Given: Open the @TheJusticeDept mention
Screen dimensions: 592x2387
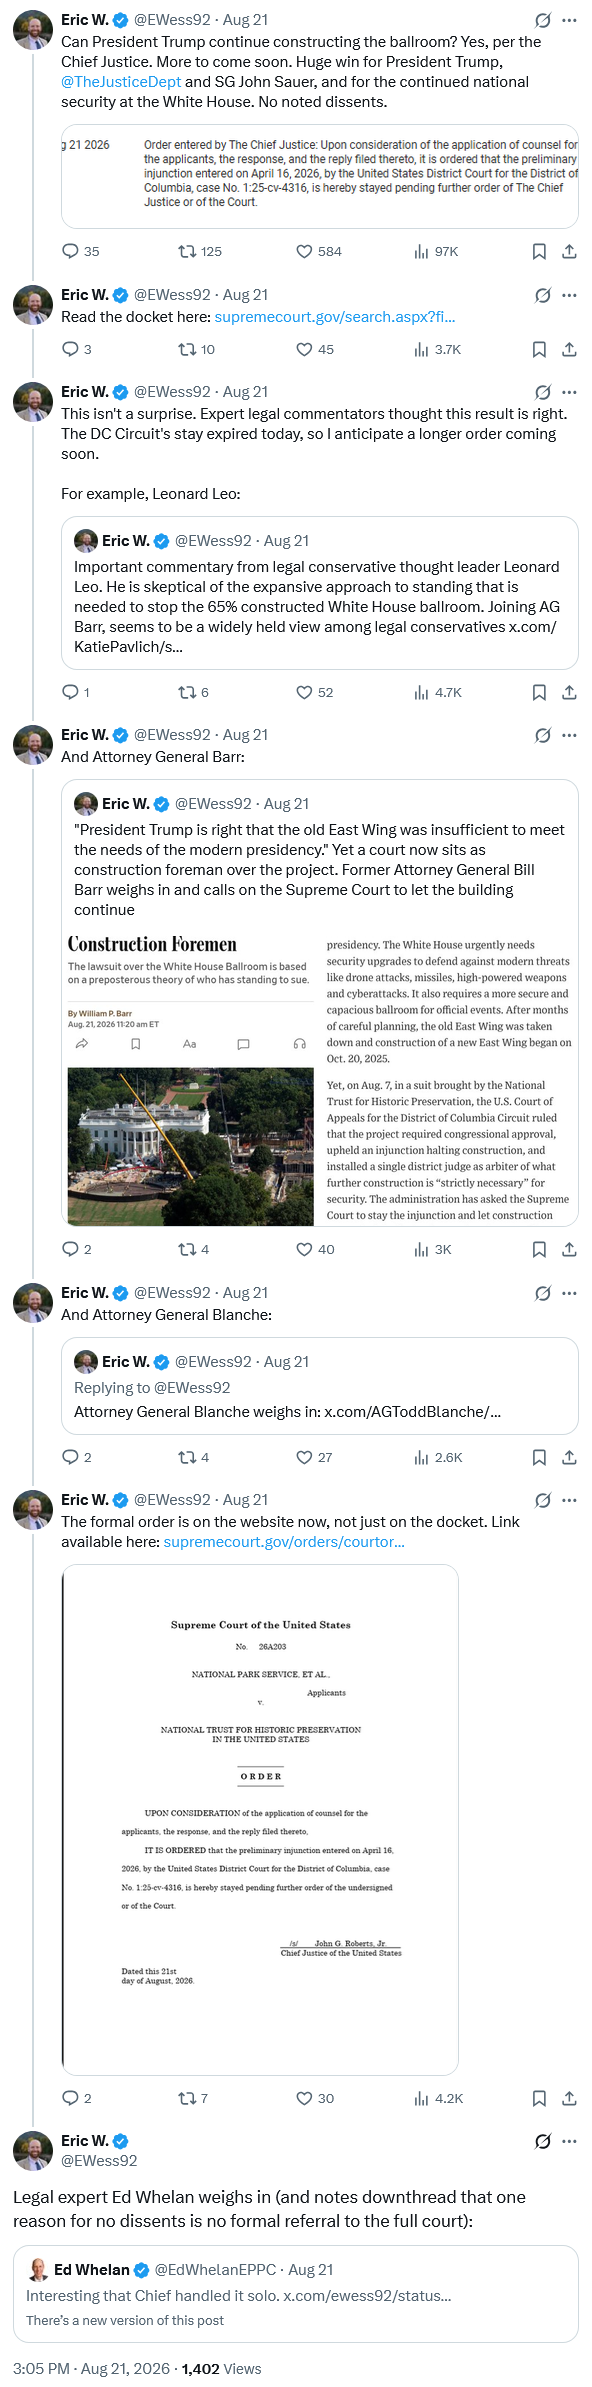Looking at the screenshot, I should [121, 82].
